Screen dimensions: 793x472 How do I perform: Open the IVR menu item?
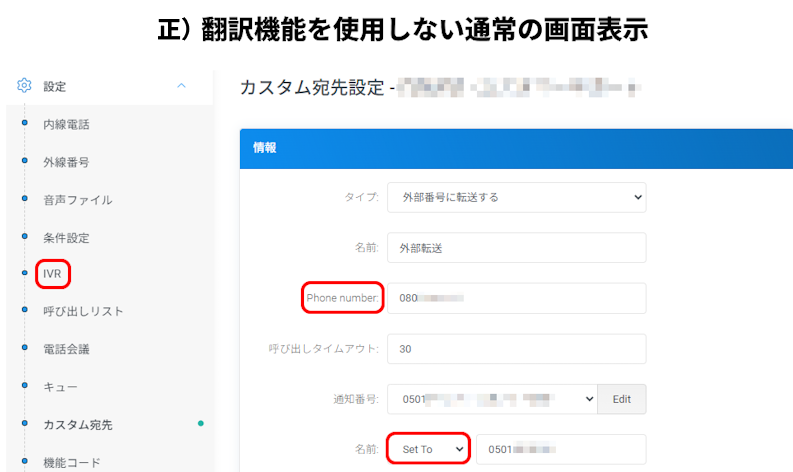click(52, 273)
